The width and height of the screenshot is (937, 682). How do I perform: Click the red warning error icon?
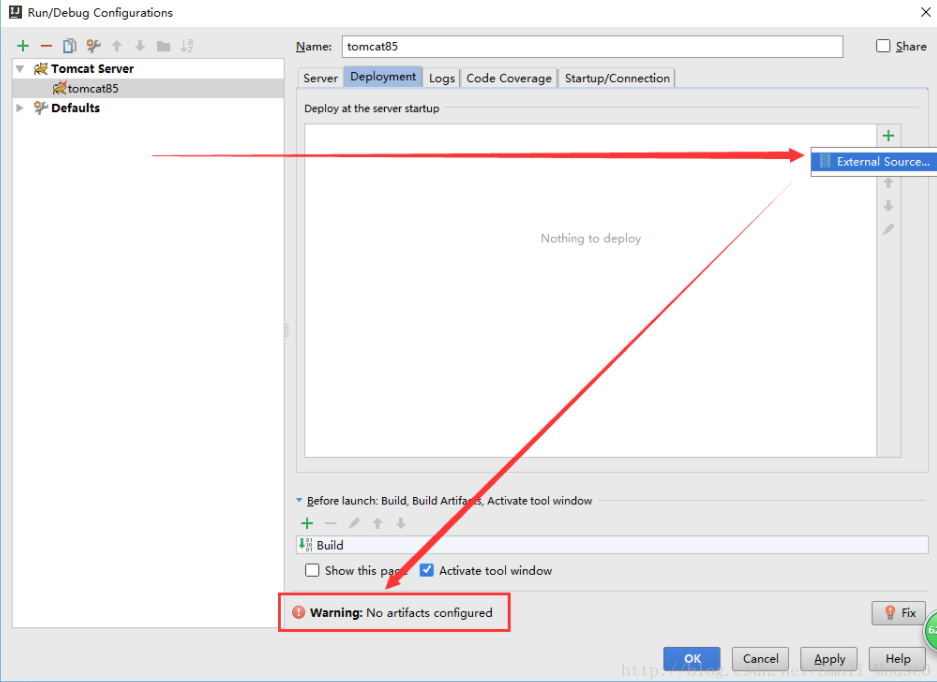298,612
